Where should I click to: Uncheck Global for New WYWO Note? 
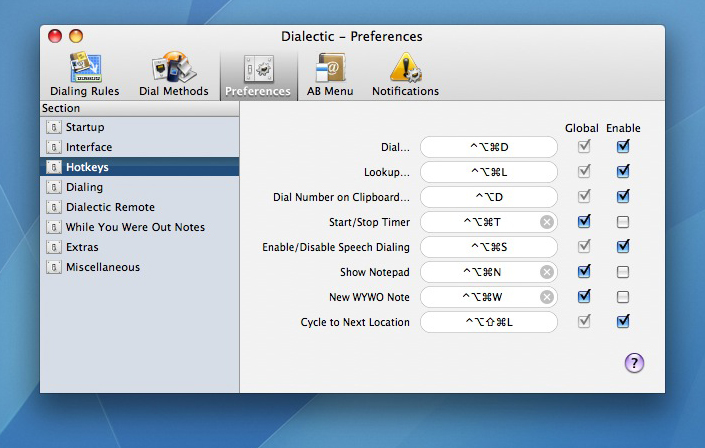pos(584,297)
